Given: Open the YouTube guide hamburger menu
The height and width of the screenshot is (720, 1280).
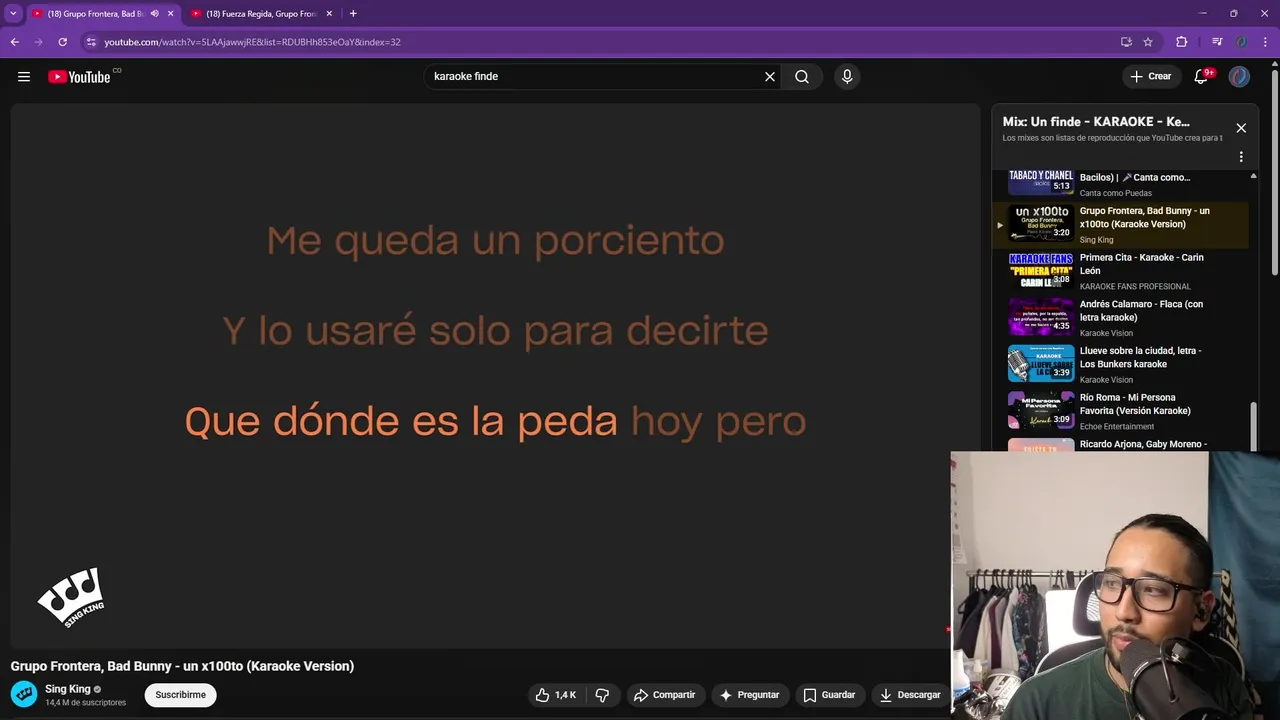Looking at the screenshot, I should coord(24,77).
